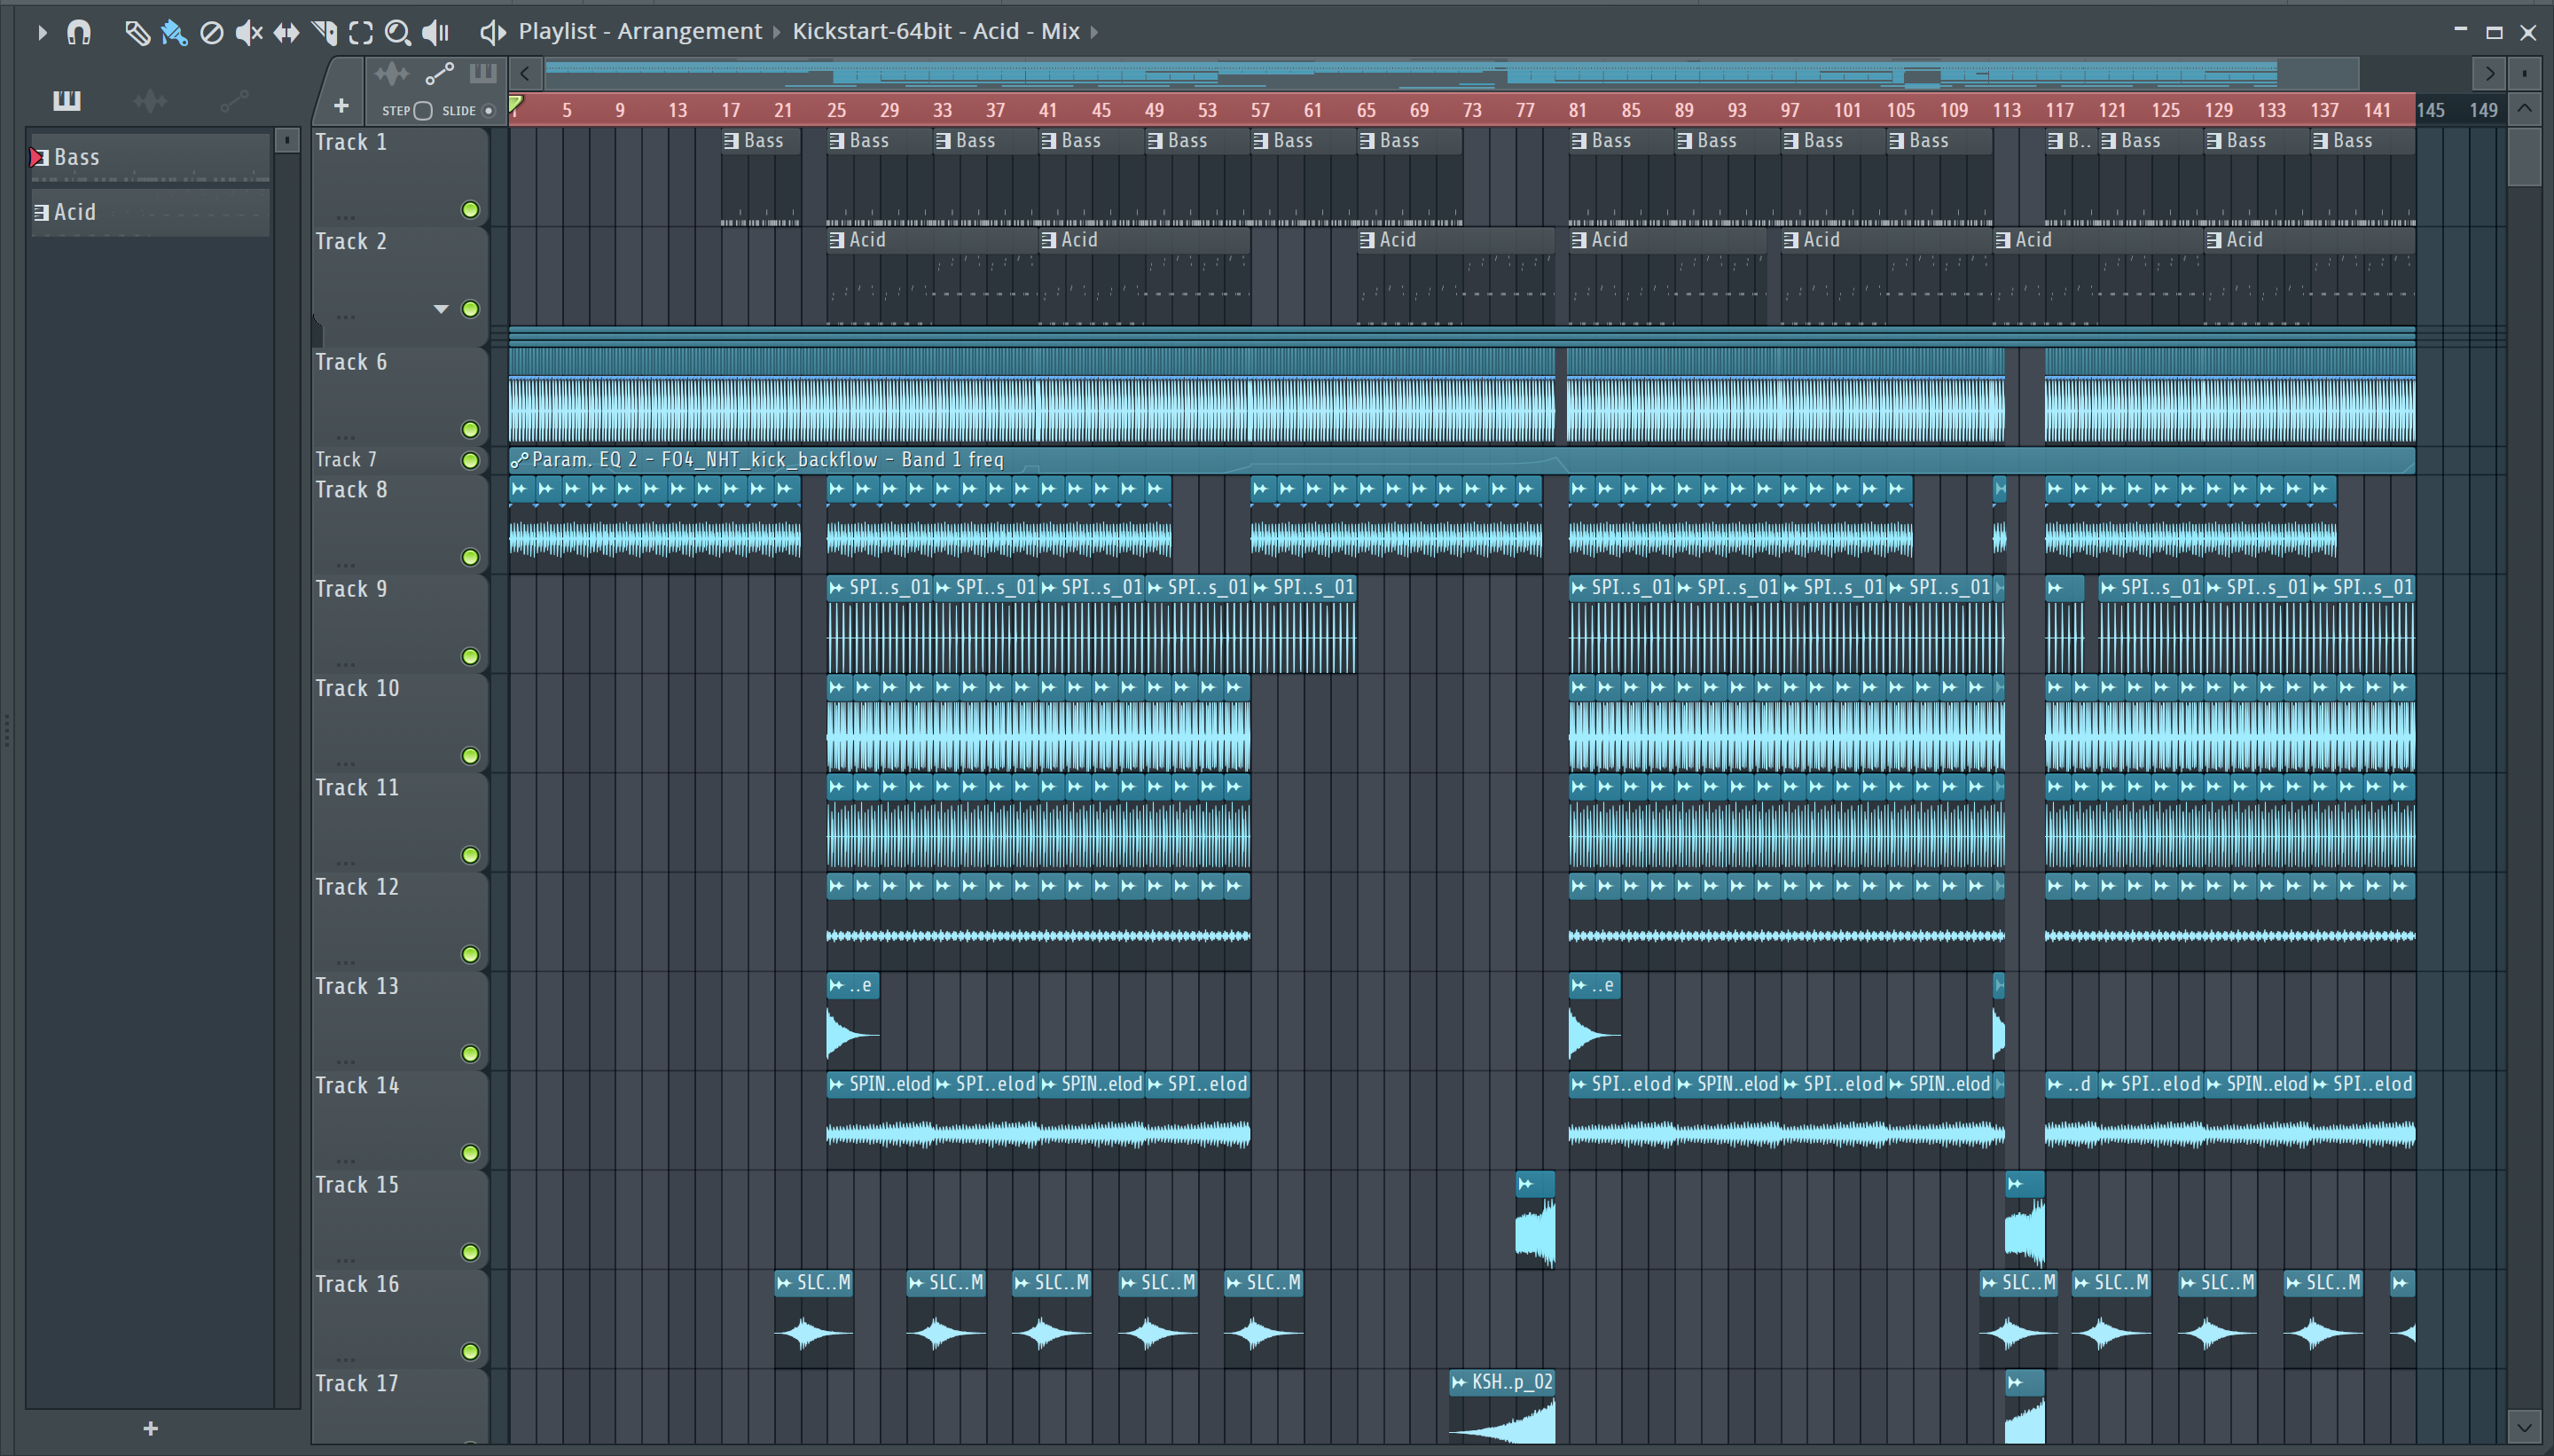Image resolution: width=2554 pixels, height=1456 pixels.
Task: Open Track 1 options dots
Action: point(346,216)
